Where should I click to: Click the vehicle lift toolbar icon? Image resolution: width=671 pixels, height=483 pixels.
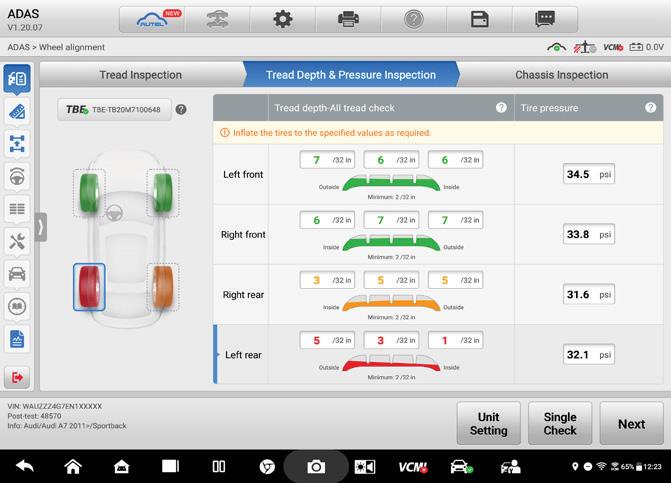pos(218,20)
